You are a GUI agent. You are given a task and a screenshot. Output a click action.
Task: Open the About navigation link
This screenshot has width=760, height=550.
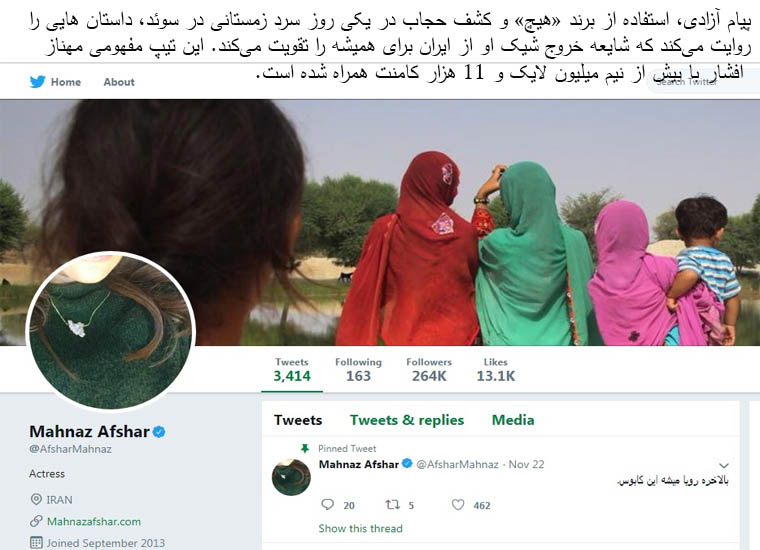point(119,82)
